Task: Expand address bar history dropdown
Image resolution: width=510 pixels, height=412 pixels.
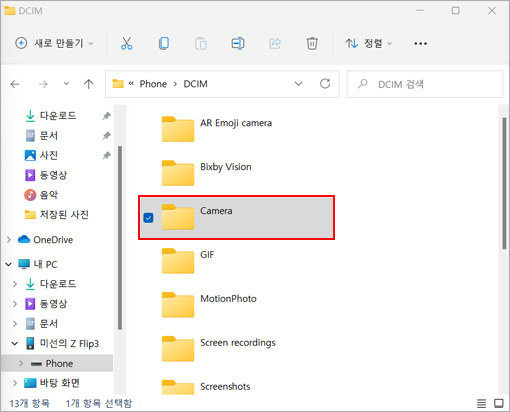Action: tap(299, 84)
